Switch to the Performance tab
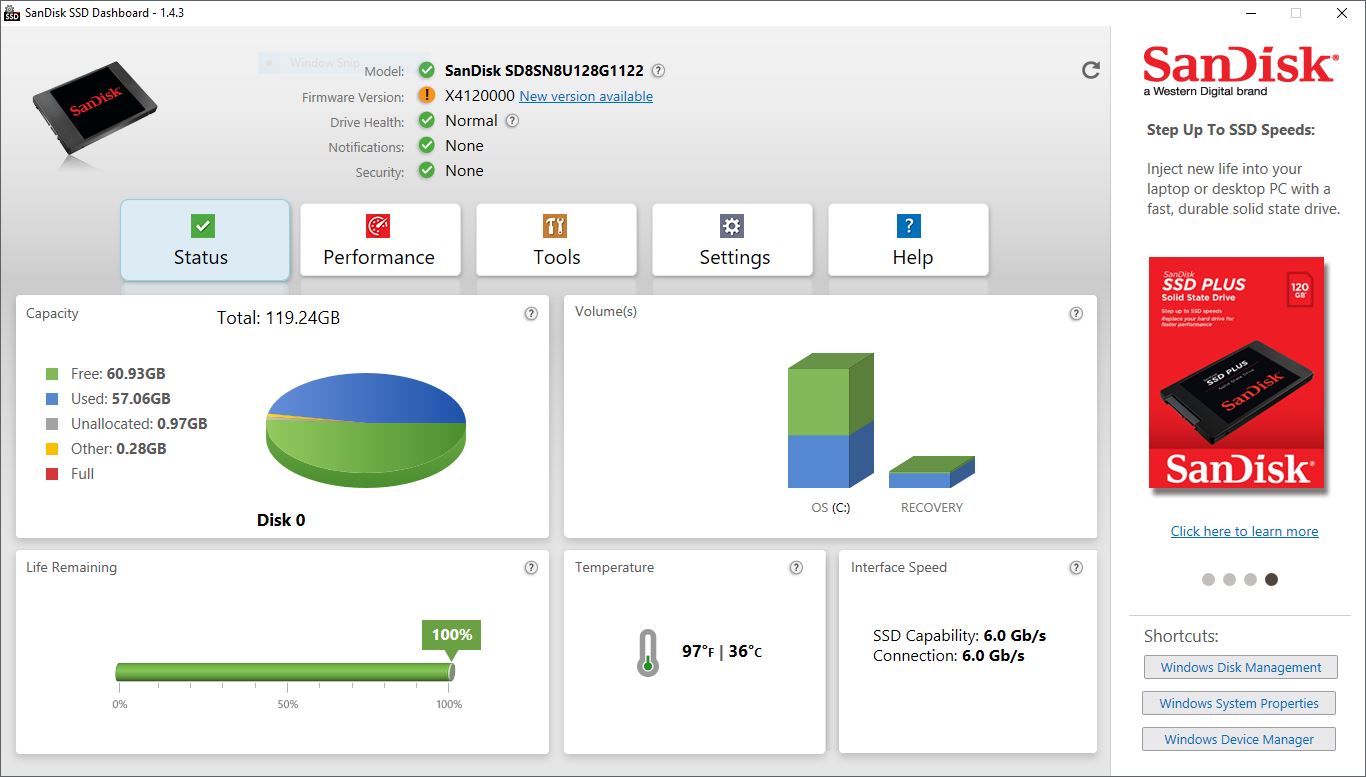Image resolution: width=1366 pixels, height=777 pixels. pos(380,240)
